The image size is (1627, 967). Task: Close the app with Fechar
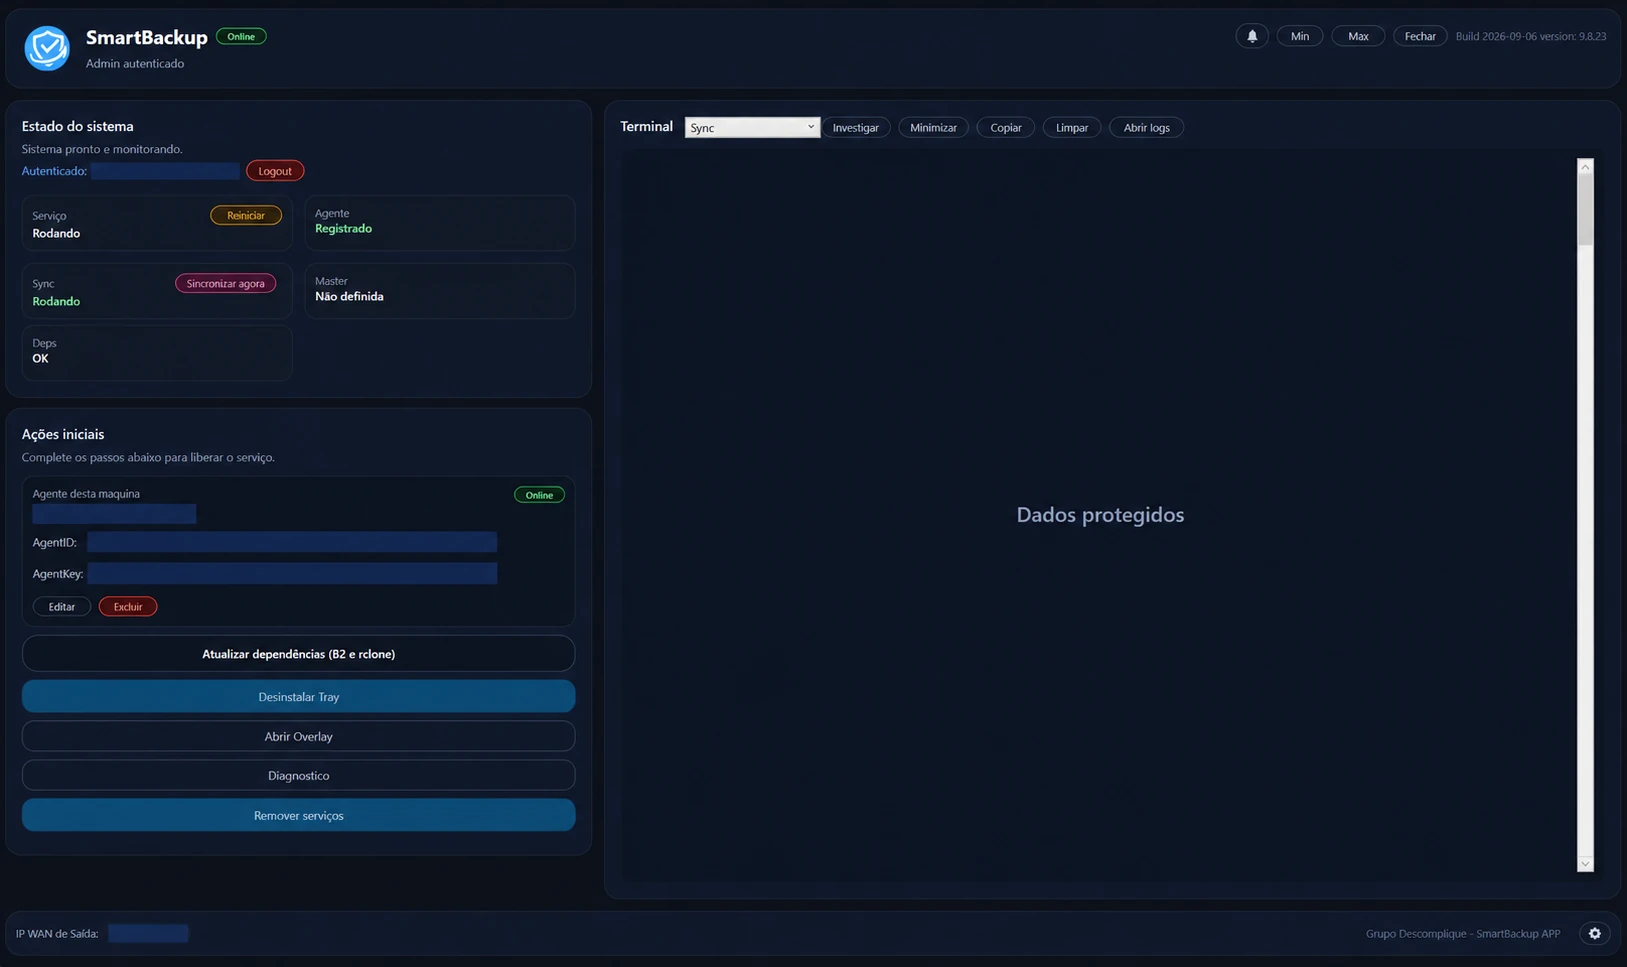[x=1420, y=36]
